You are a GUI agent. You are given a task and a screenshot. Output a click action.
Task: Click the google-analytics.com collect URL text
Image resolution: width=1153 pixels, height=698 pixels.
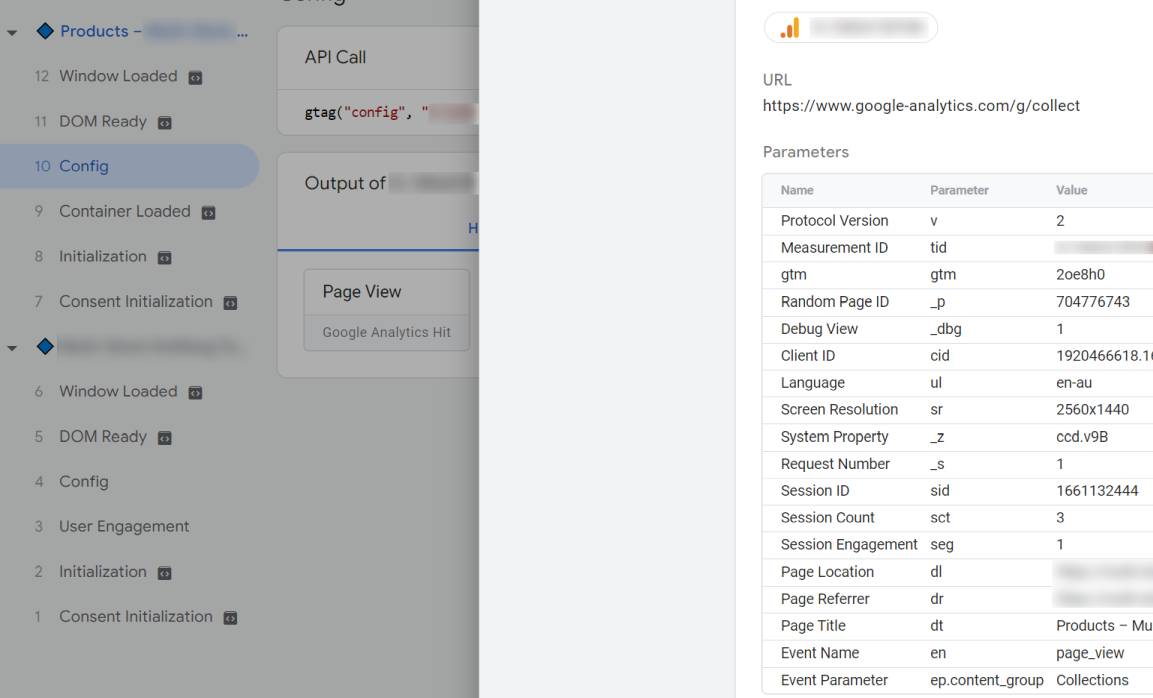point(921,106)
